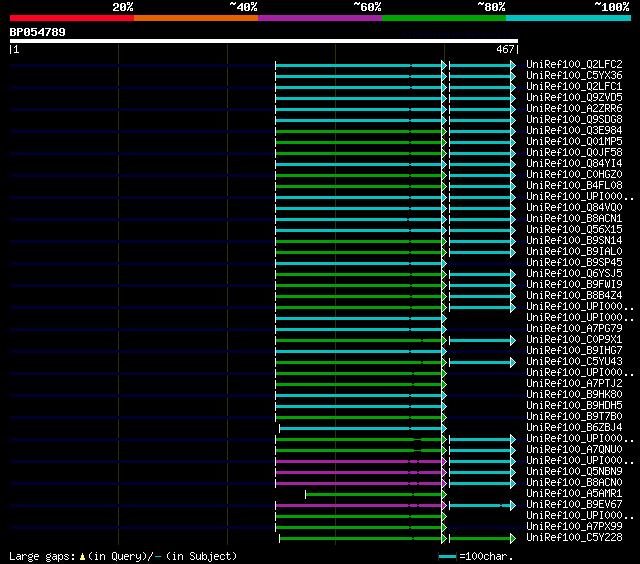Click the query end position 467 label
640x564 pixels.
point(505,49)
